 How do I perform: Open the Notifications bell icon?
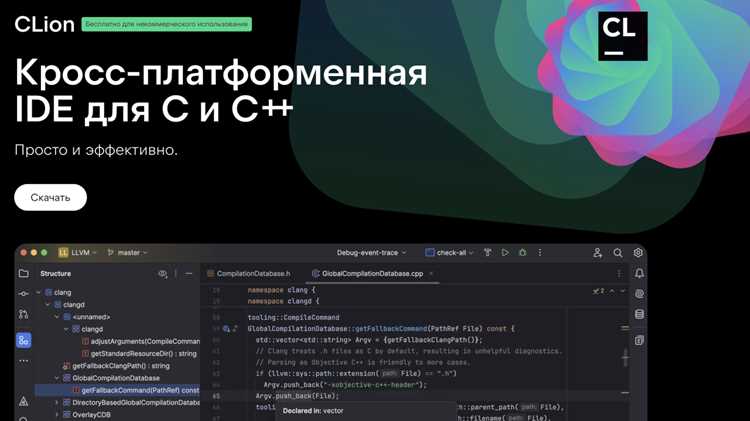coord(639,273)
